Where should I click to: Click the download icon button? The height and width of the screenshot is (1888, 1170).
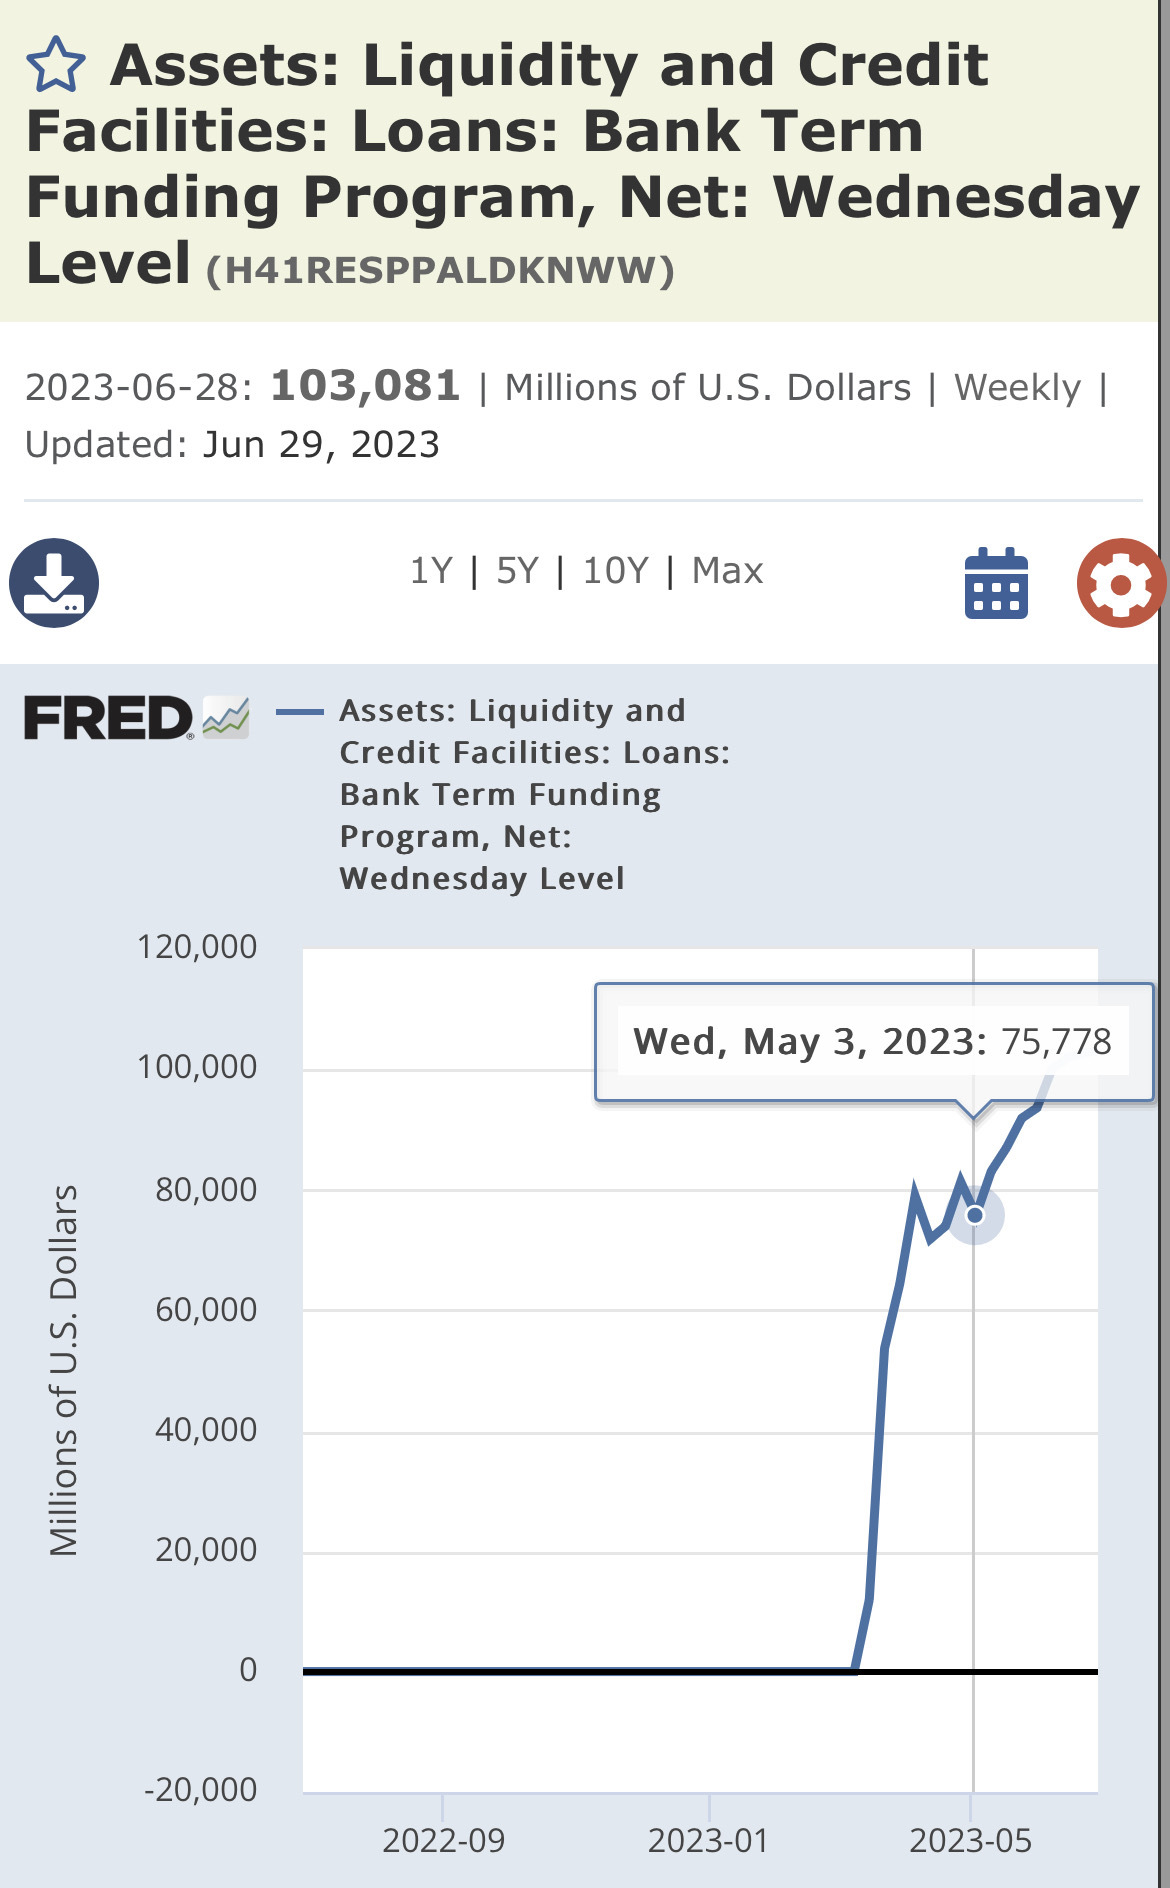coord(54,583)
